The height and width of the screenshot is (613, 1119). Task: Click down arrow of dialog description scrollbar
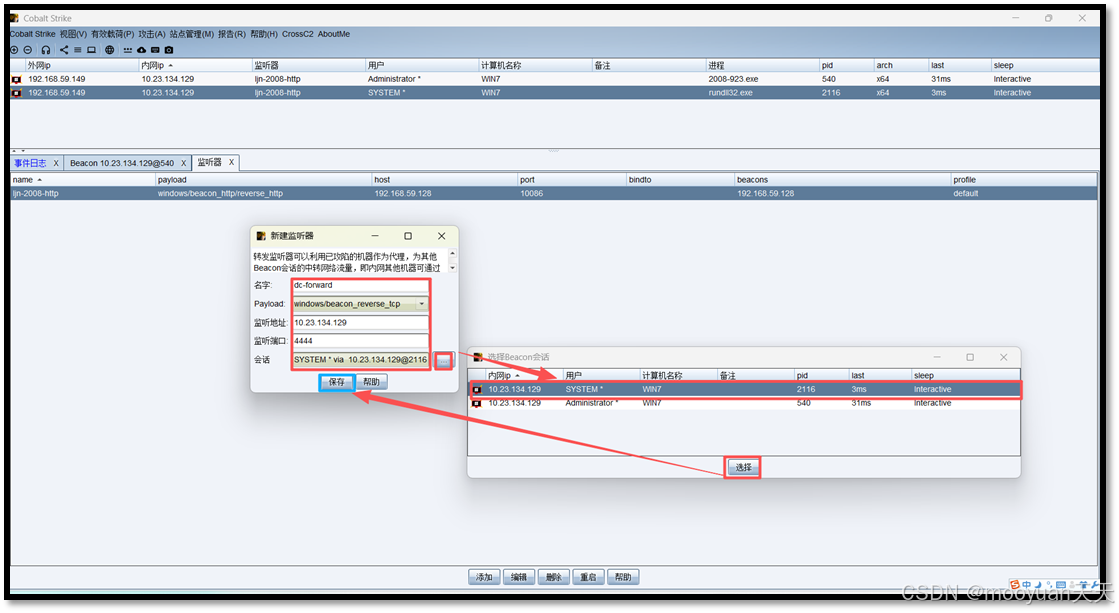click(x=452, y=268)
